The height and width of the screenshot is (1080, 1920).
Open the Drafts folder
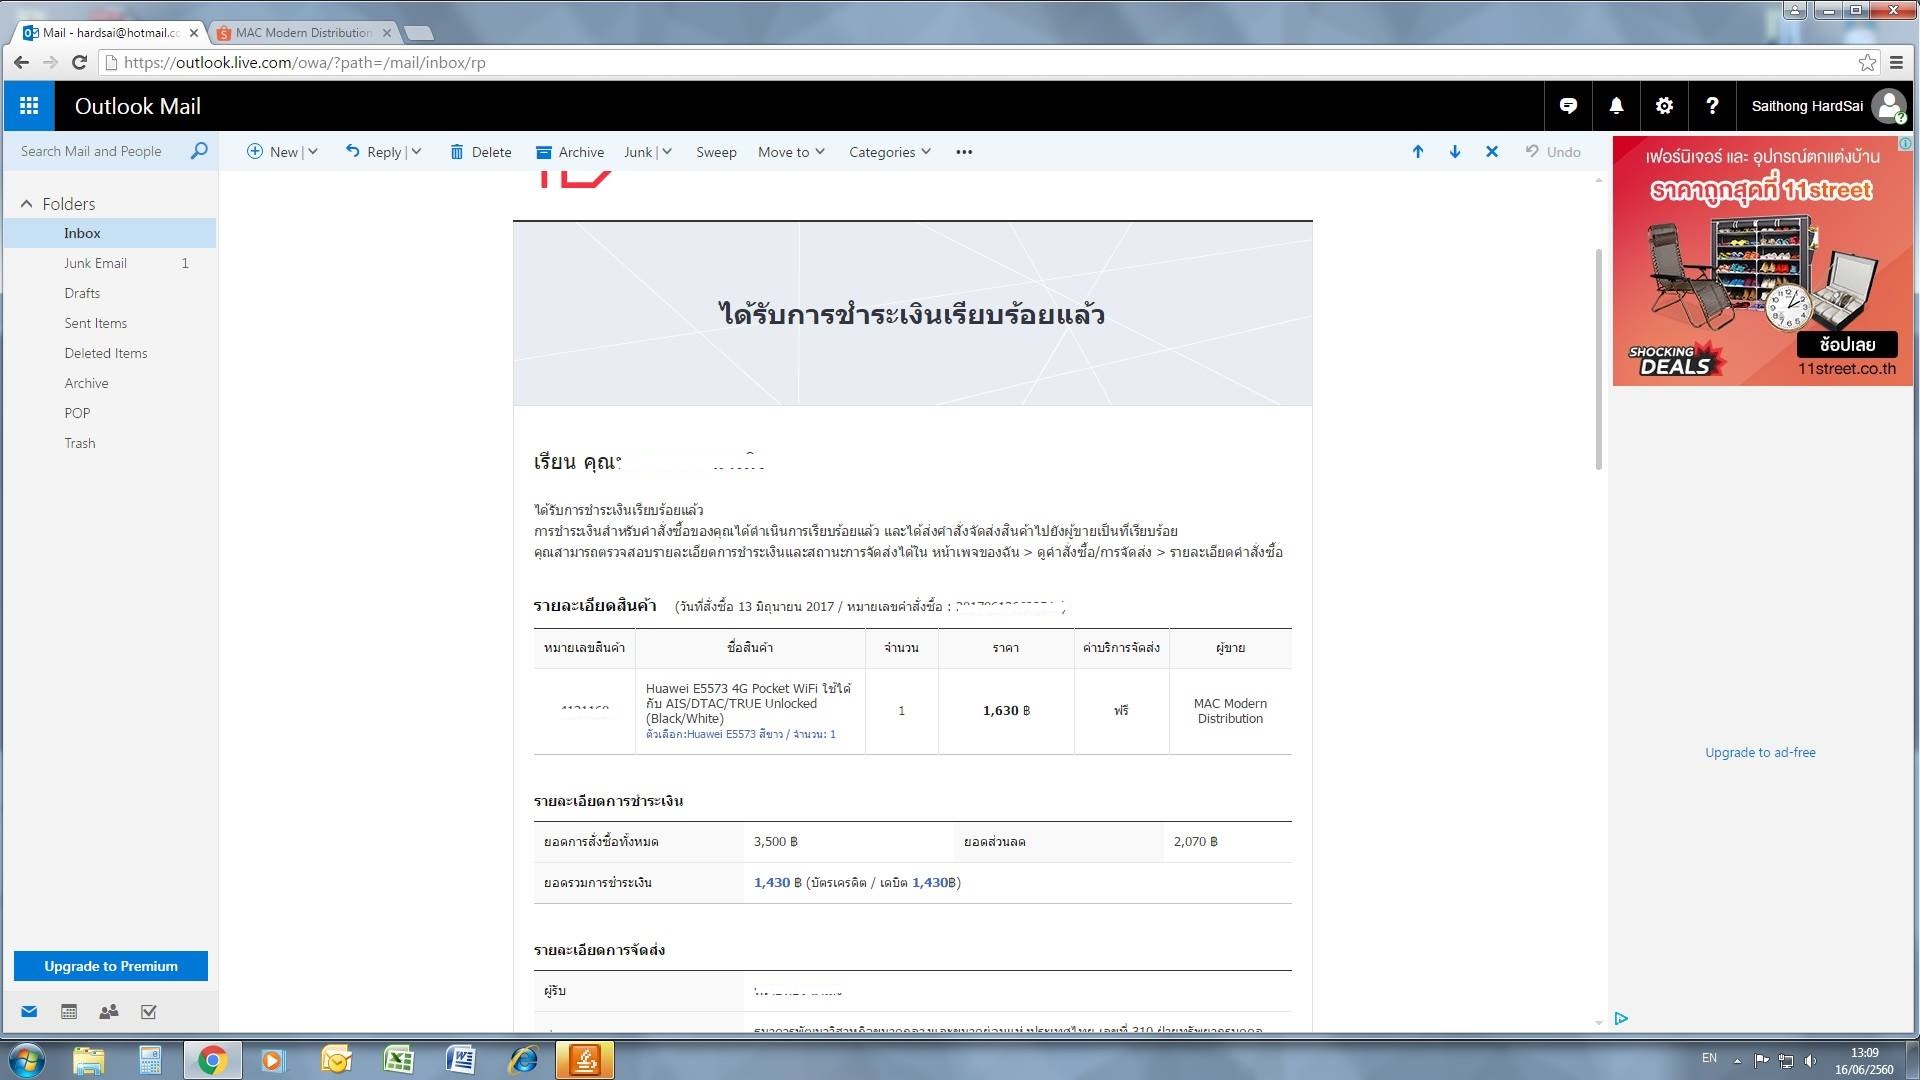coord(110,293)
